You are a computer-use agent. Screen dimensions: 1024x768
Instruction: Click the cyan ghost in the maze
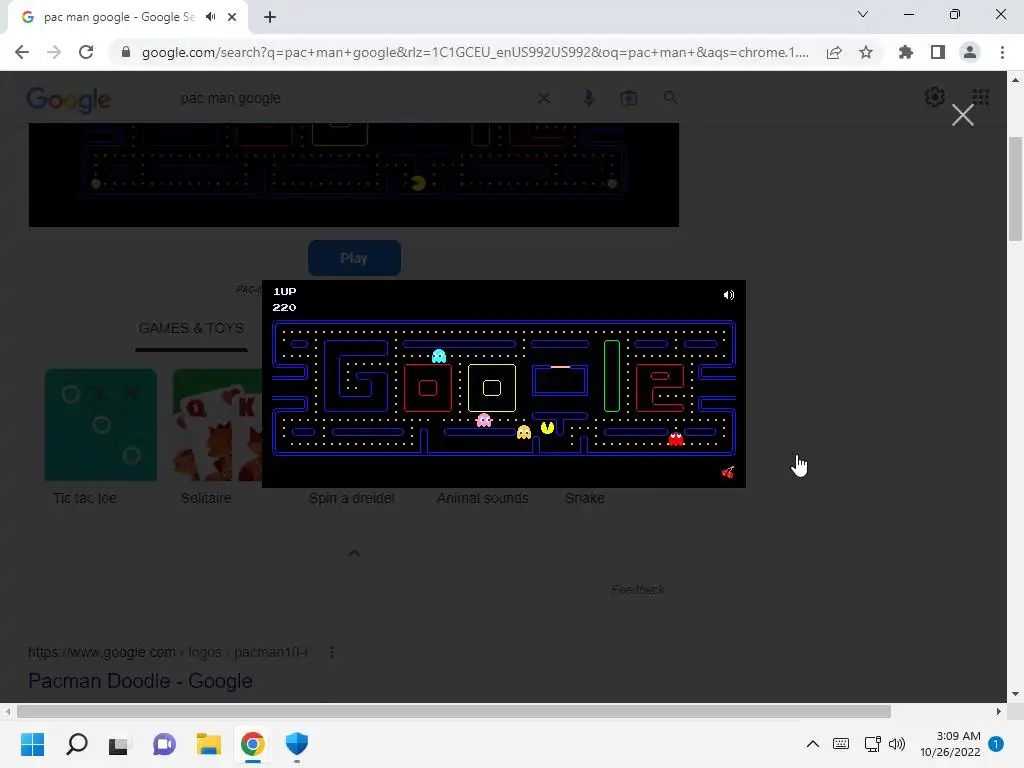pyautogui.click(x=439, y=356)
